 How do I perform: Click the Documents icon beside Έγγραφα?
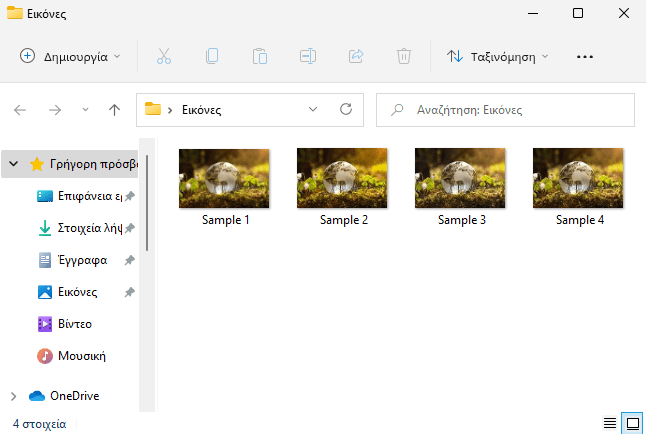click(x=45, y=260)
